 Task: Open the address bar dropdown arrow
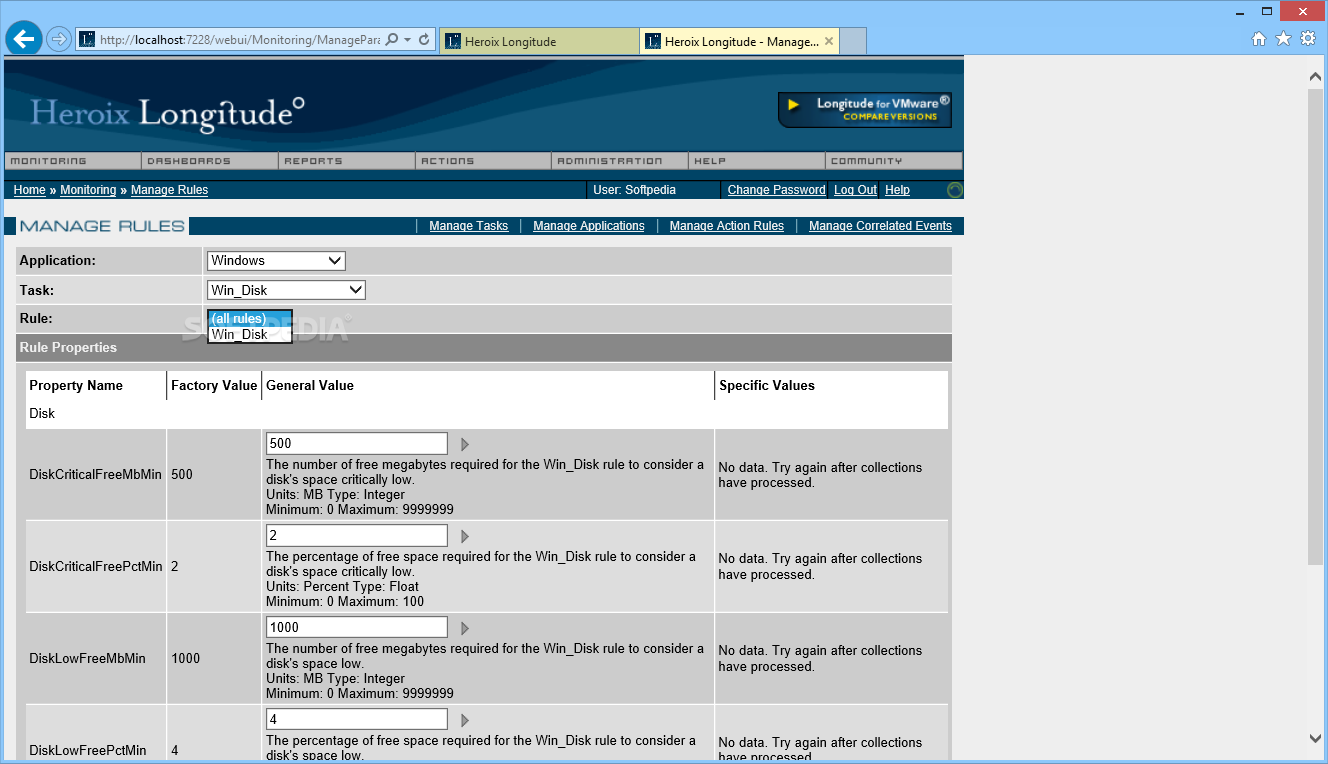click(x=408, y=40)
